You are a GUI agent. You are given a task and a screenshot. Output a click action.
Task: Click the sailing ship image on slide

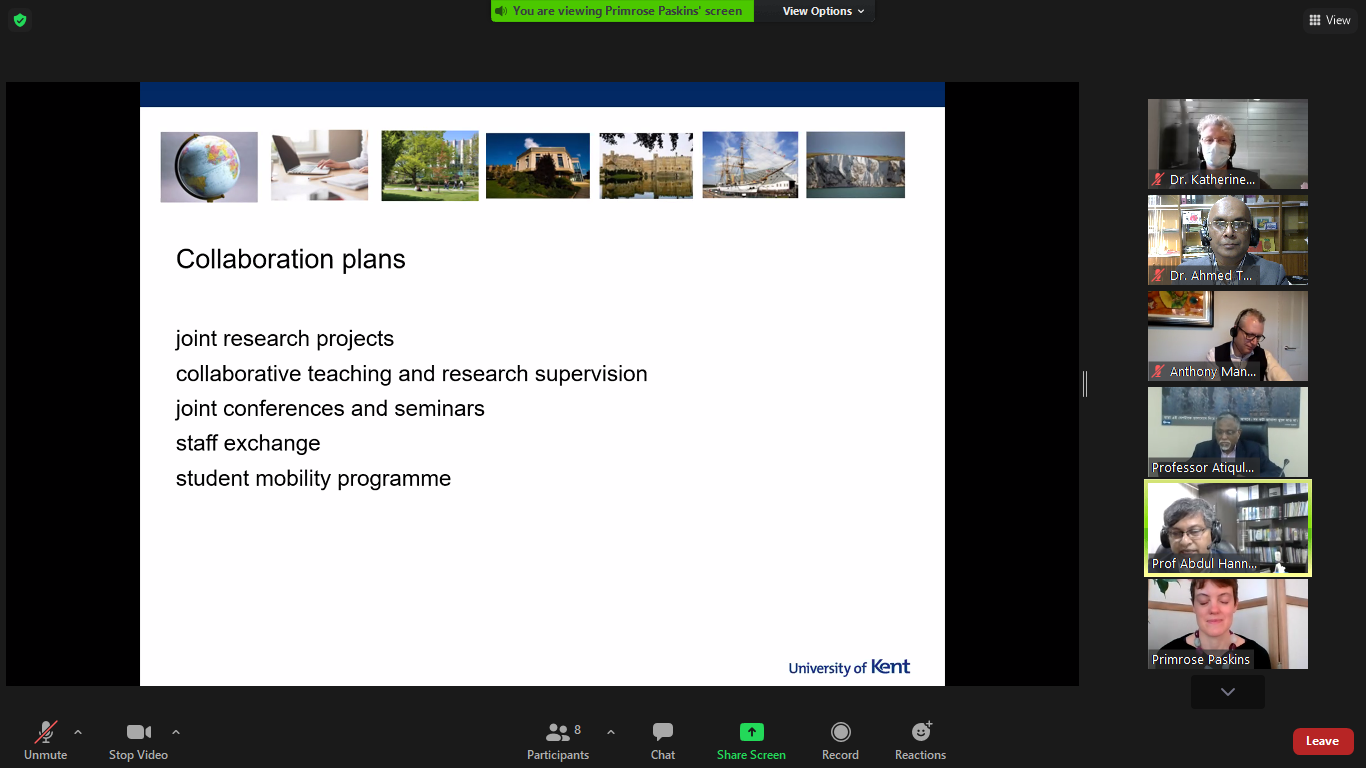(750, 165)
